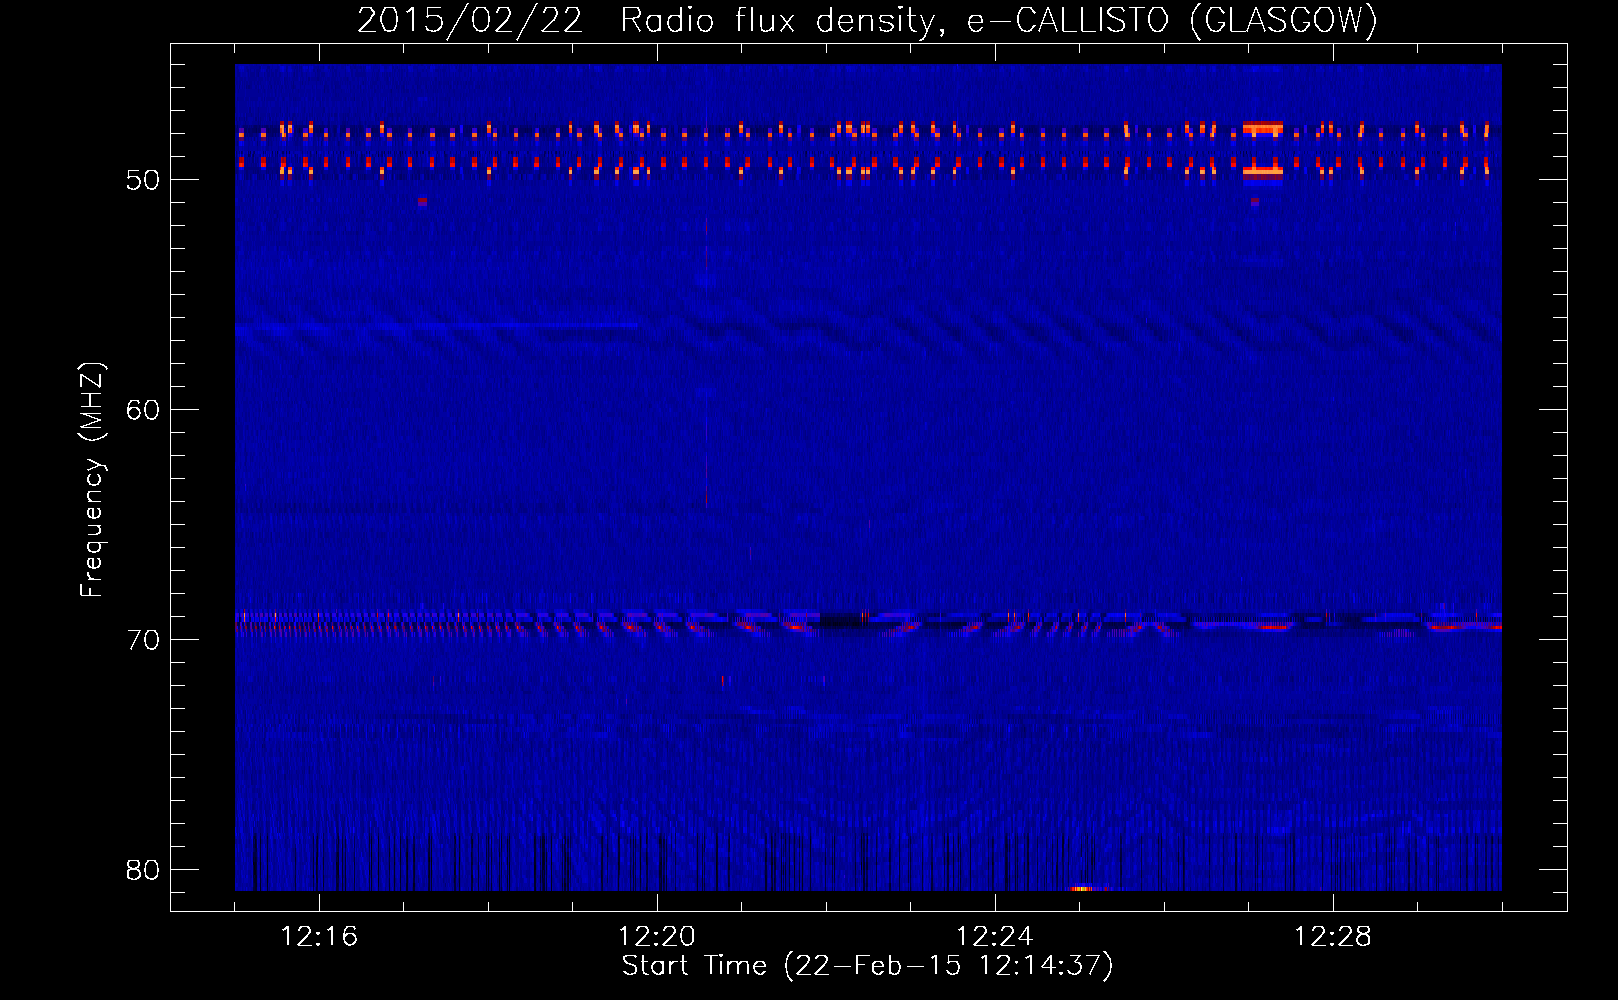Click the 'Start Time (22-Feb-15 12:14:37)' label
Screen dimensions: 1618x1000
click(x=867, y=966)
